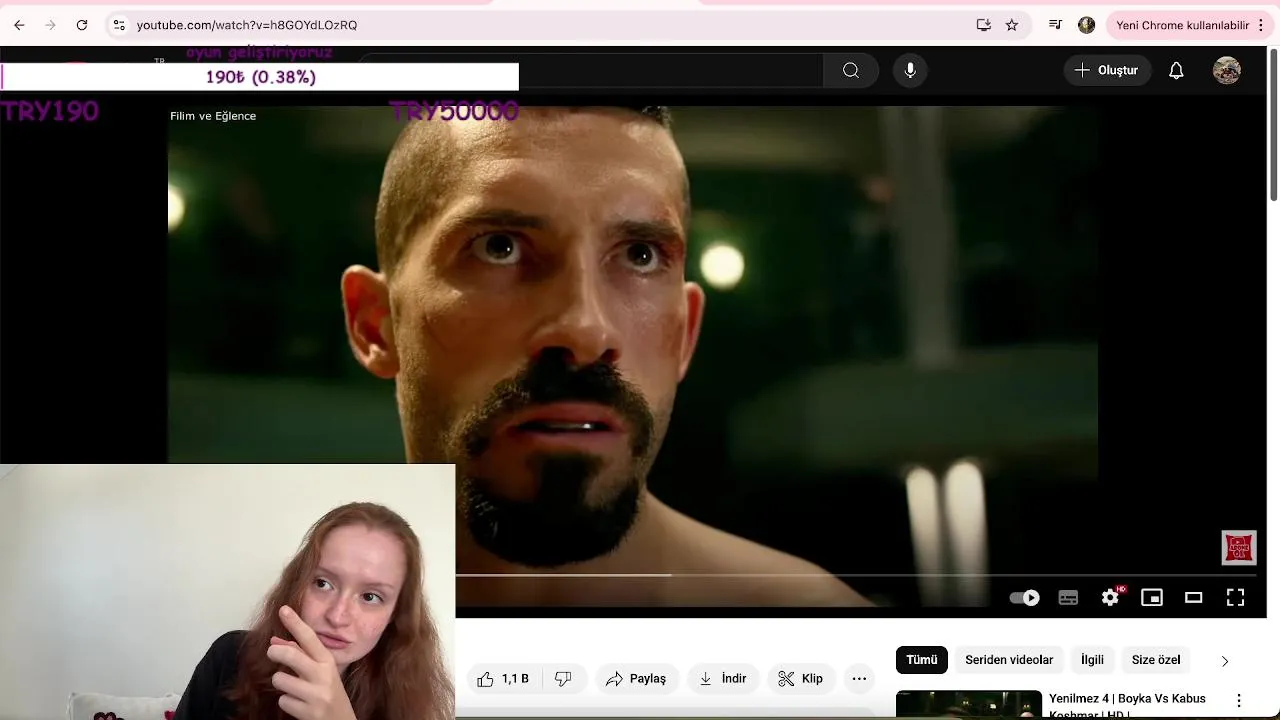1280x720 pixels.
Task: Open Yenilmez 4 Boyka Vs Kabus video
Action: click(x=1127, y=705)
